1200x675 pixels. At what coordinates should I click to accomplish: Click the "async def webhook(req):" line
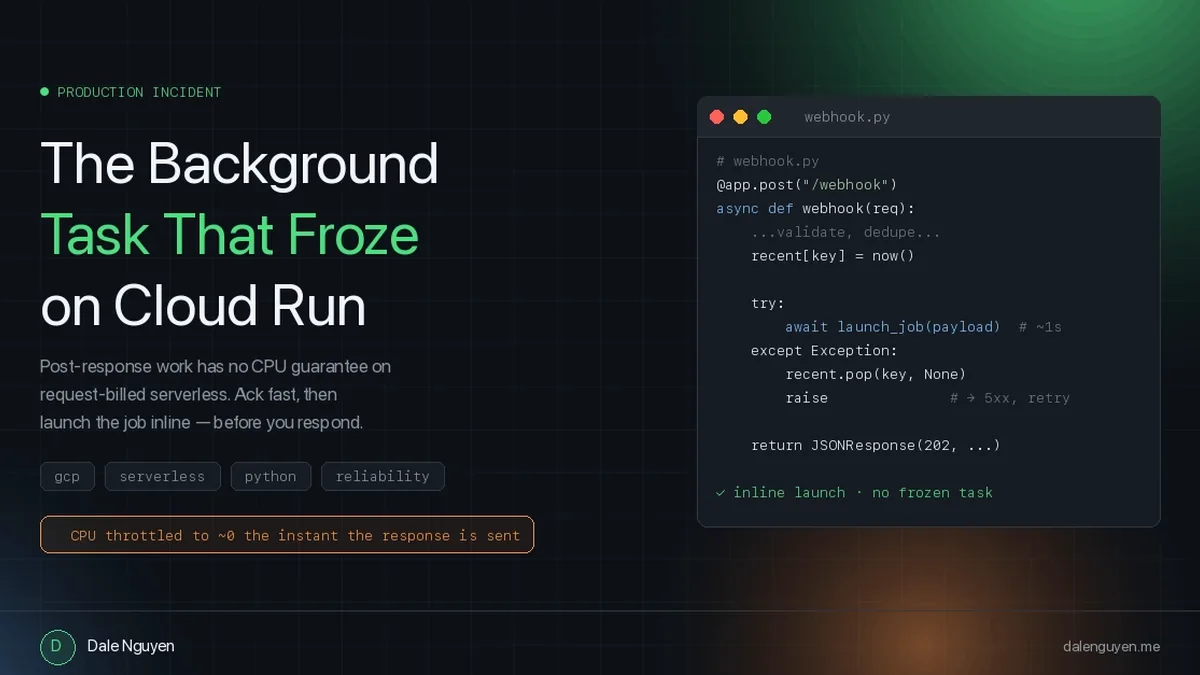[x=815, y=208]
